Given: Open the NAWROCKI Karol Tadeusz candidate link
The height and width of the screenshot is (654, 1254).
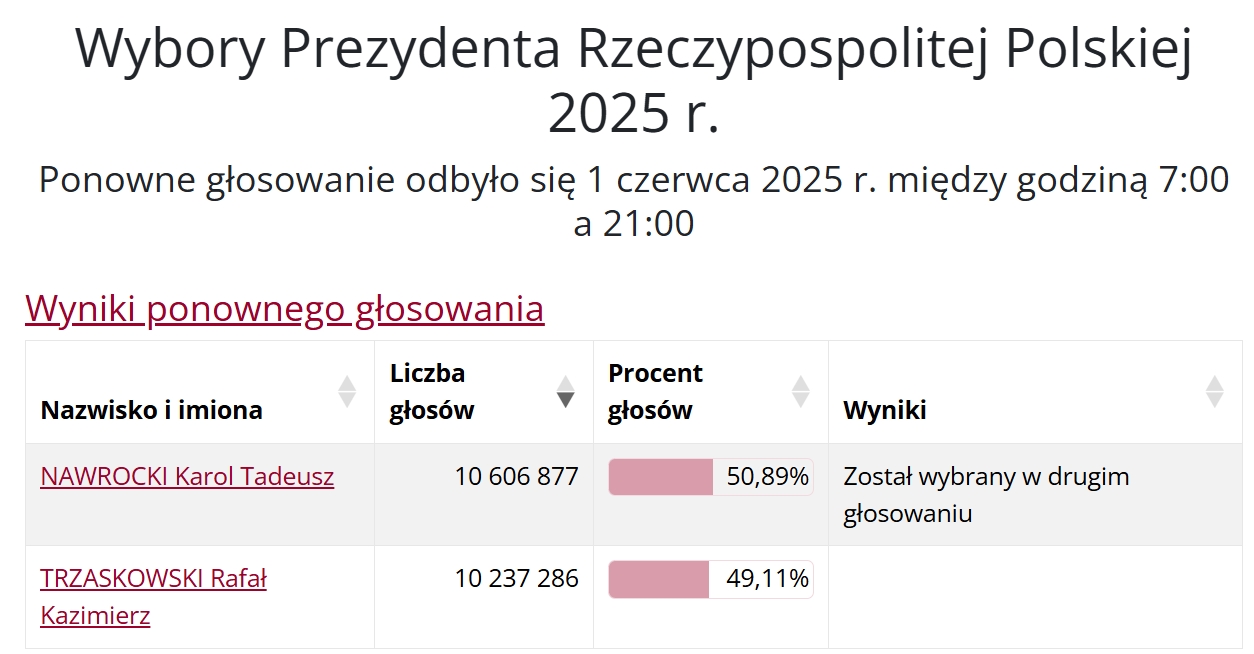Looking at the screenshot, I should [x=187, y=476].
